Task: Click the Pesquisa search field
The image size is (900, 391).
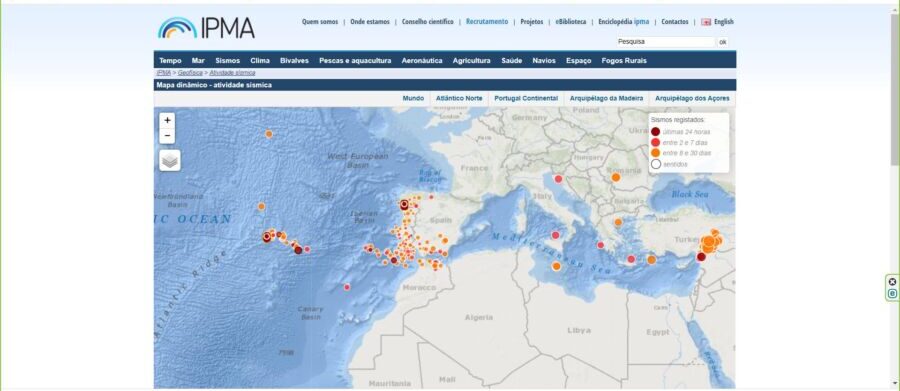Action: 666,42
